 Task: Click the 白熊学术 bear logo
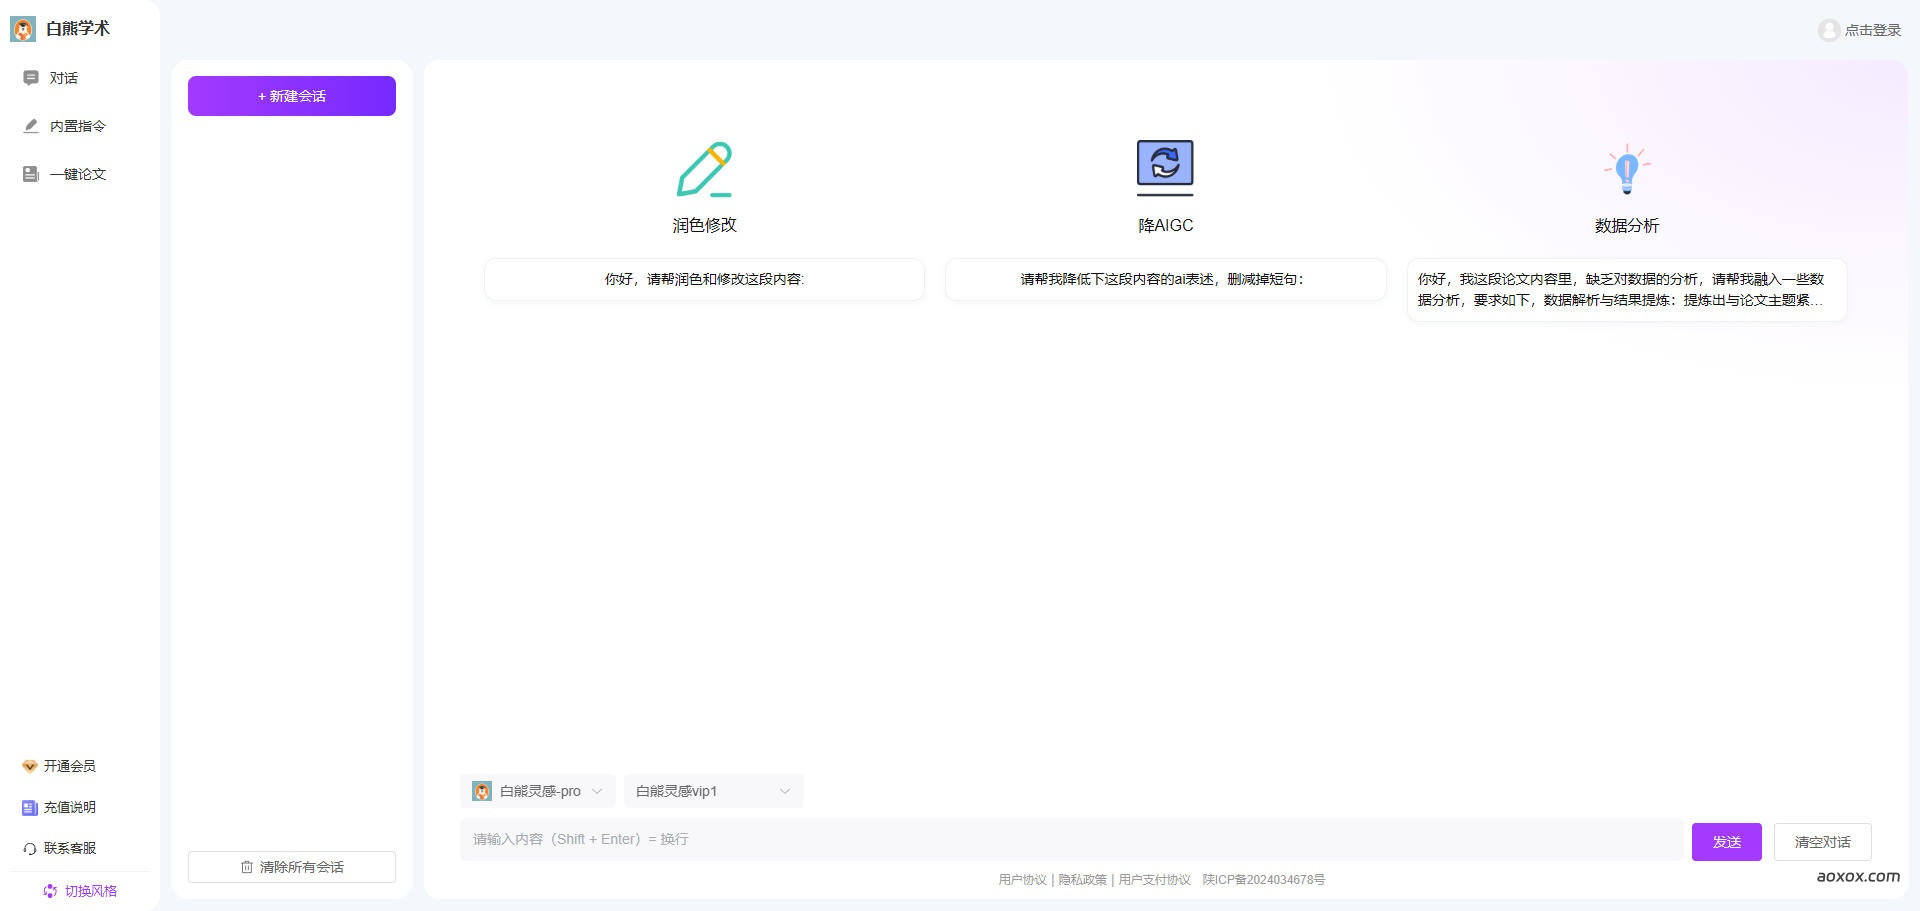pyautogui.click(x=21, y=28)
